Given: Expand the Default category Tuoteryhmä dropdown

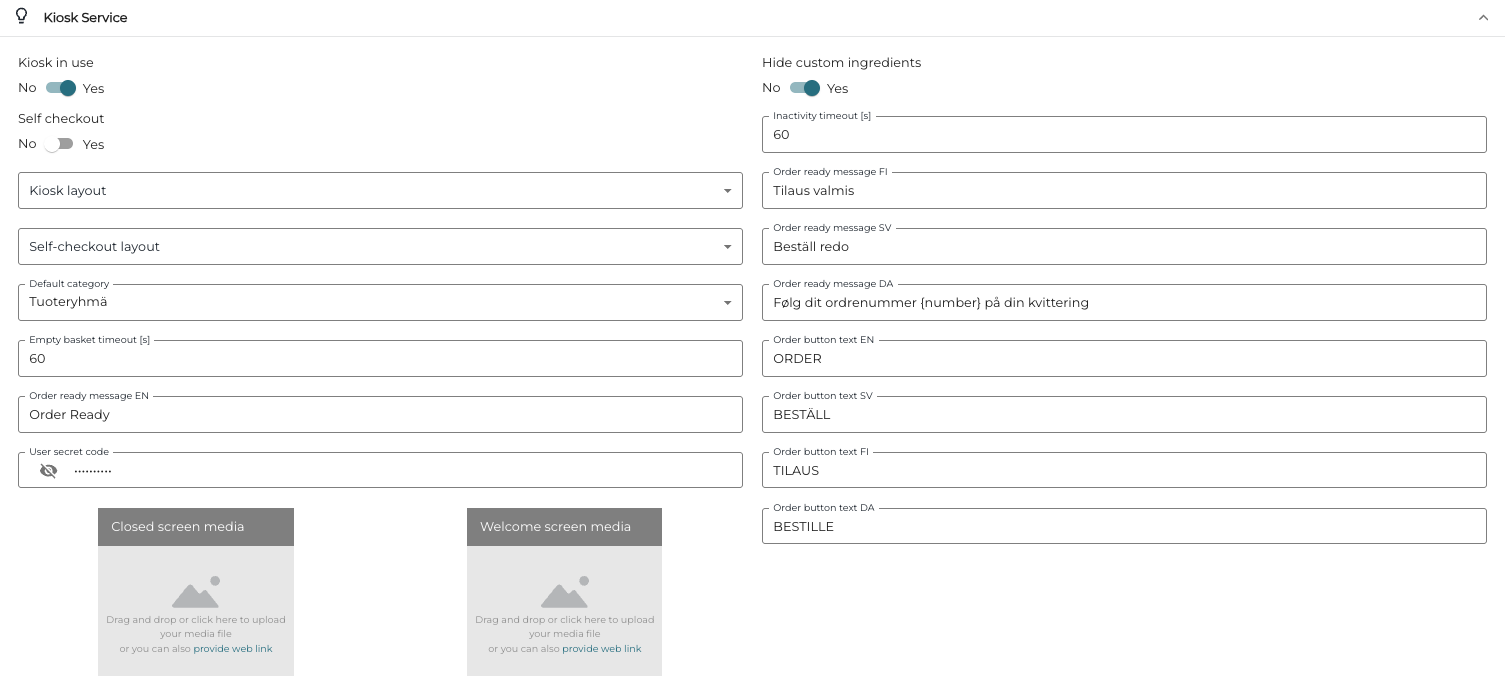Looking at the screenshot, I should [x=380, y=302].
